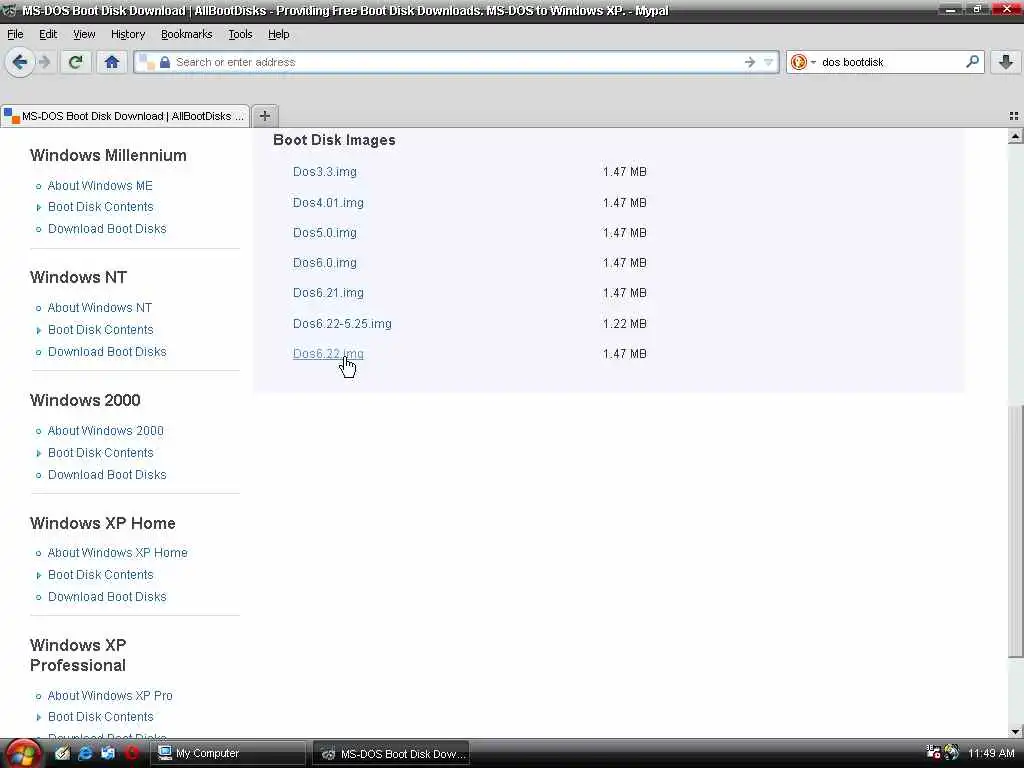Click the padlock site security icon
This screenshot has height=768, width=1024.
(165, 62)
